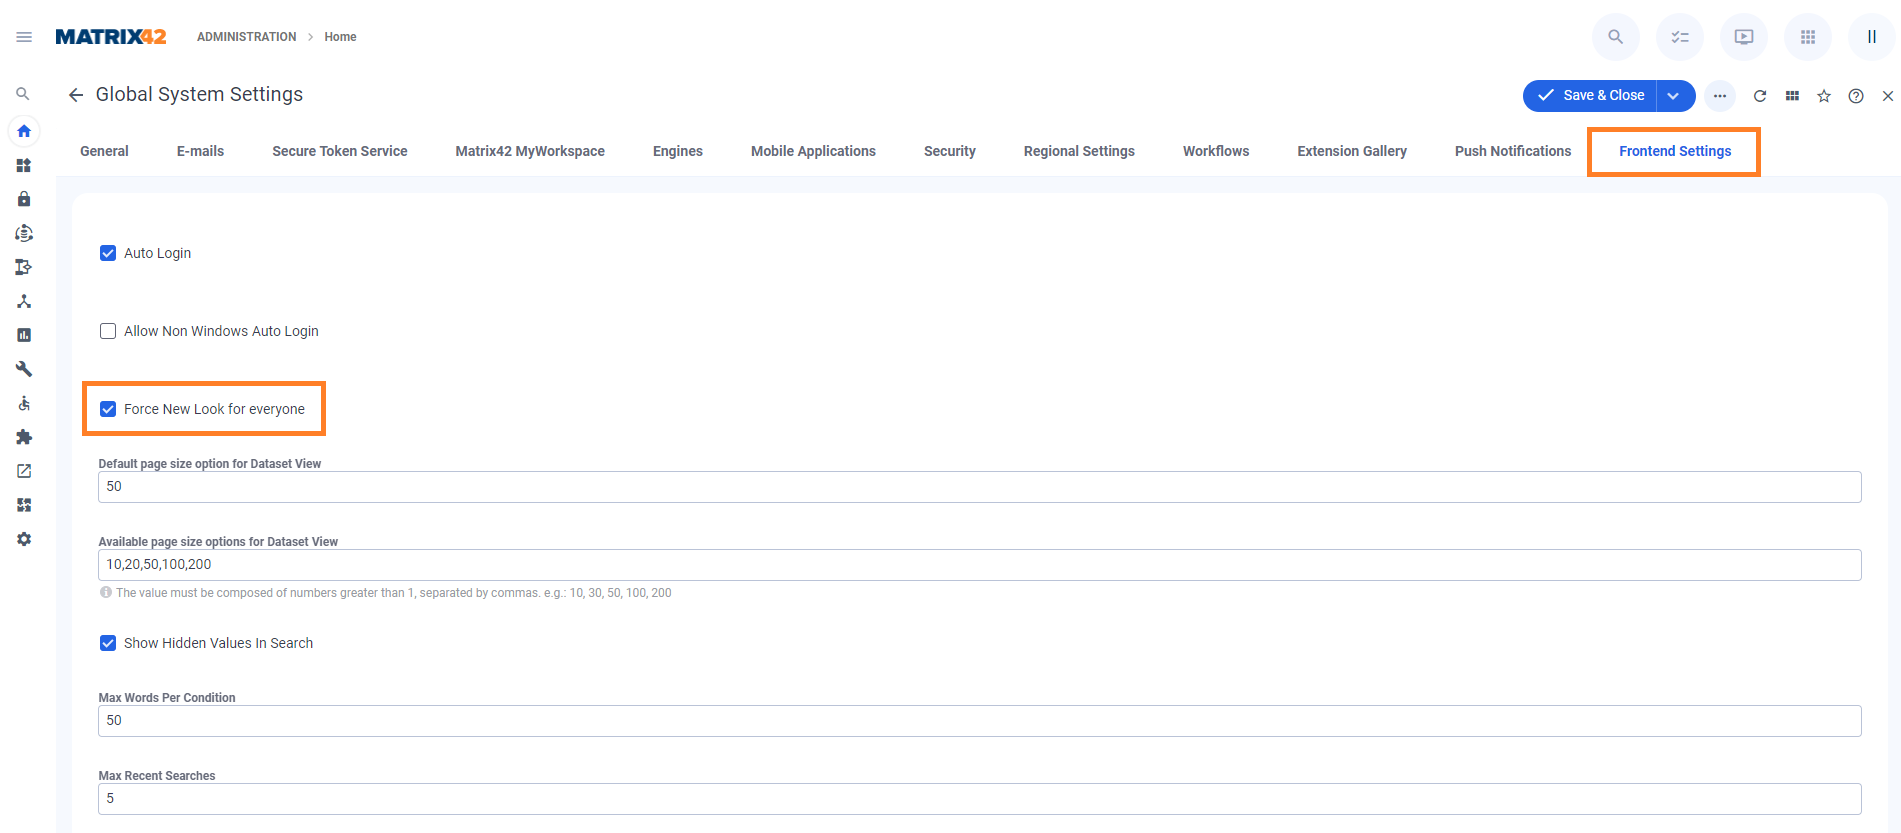Click the Save & Close button
The height and width of the screenshot is (833, 1901).
tap(1590, 96)
